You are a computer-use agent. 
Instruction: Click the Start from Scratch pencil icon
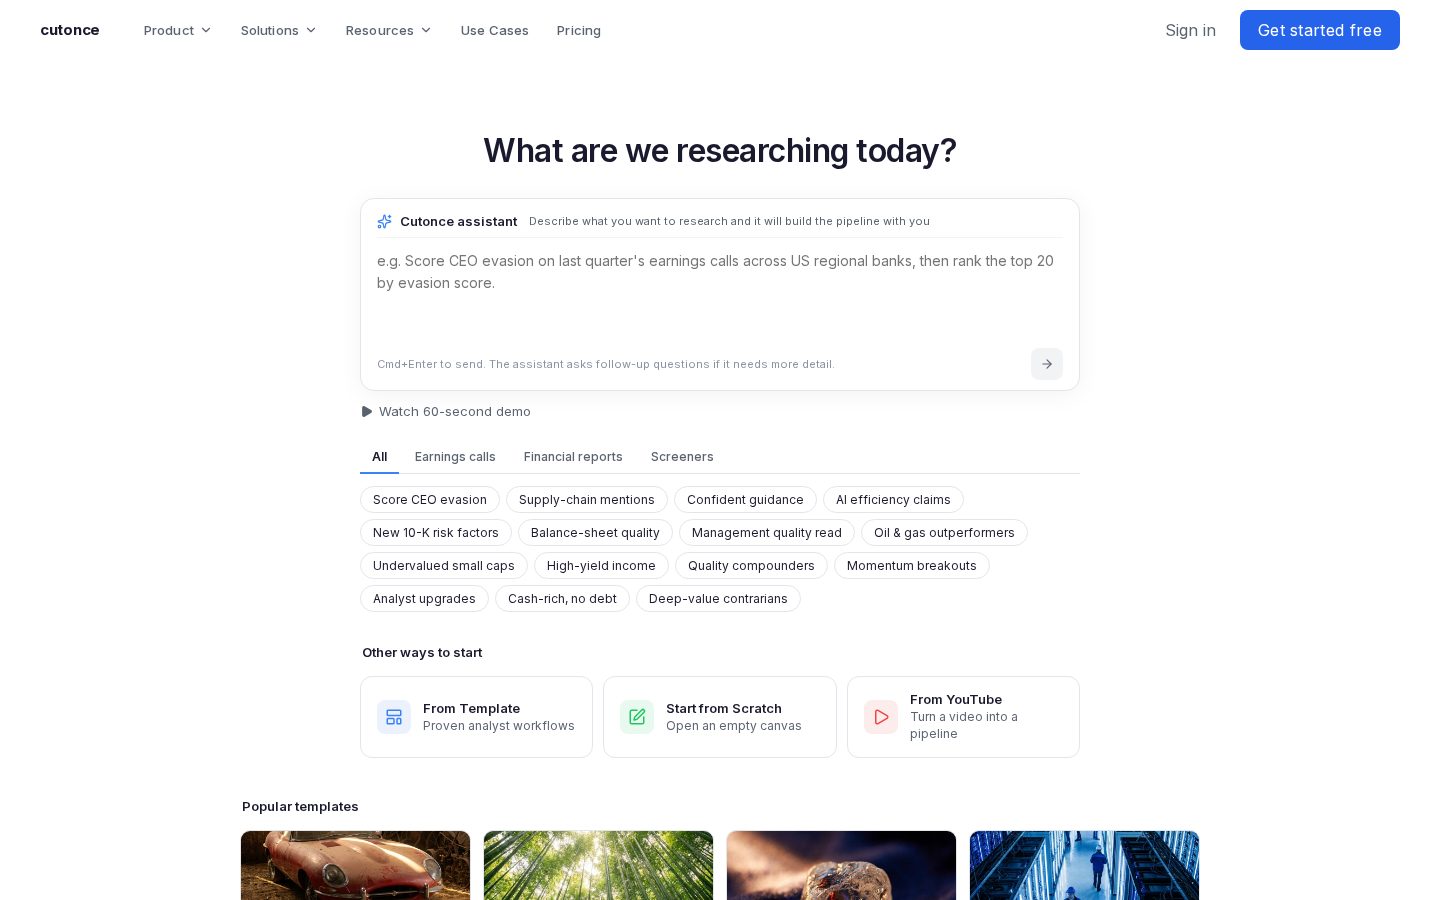(637, 717)
